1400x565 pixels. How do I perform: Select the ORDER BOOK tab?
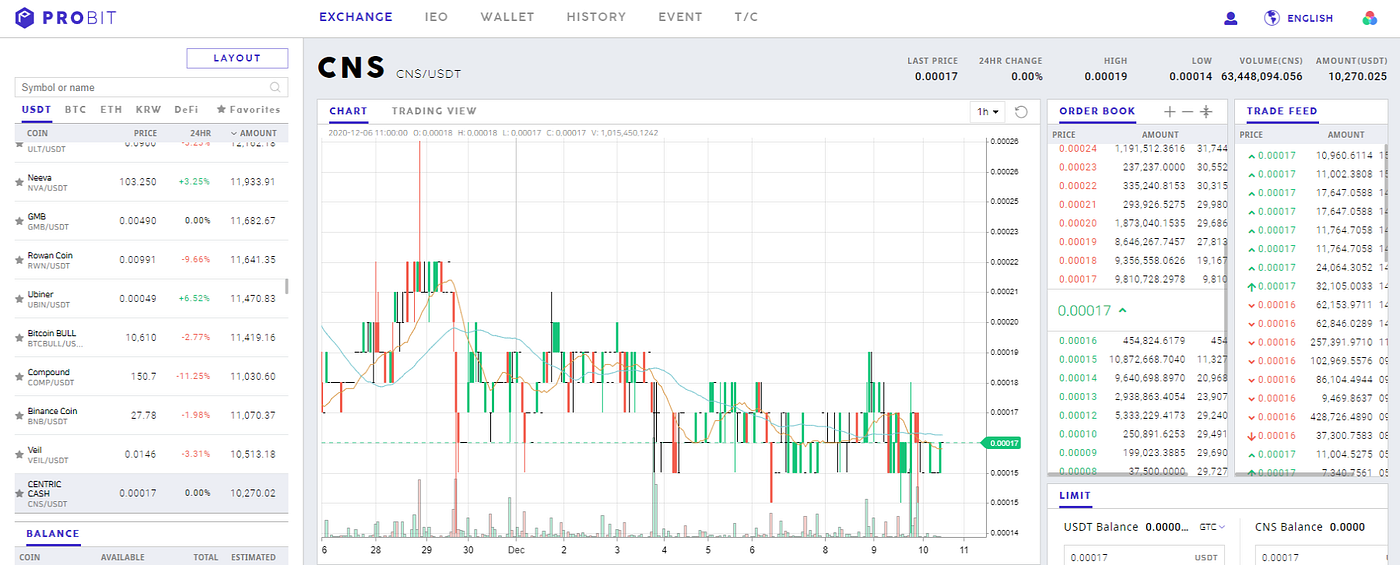(1097, 111)
